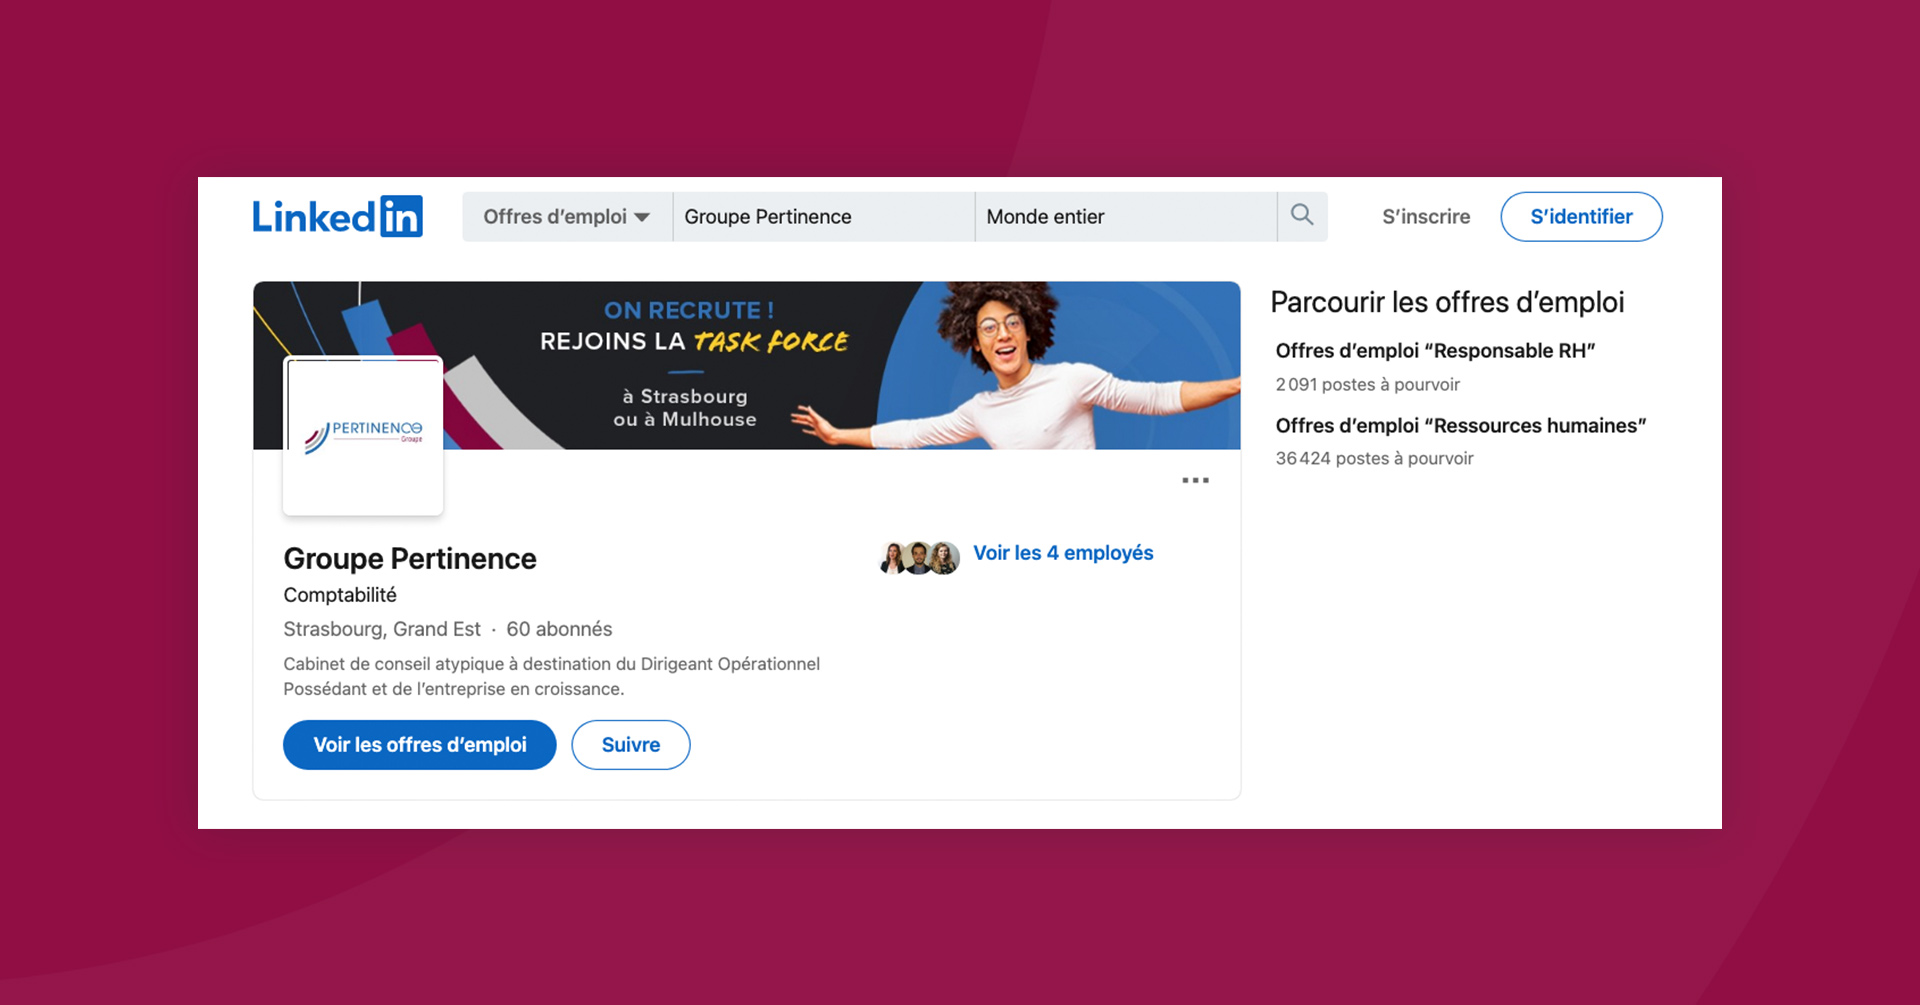The image size is (1920, 1005).
Task: Click the Monde entier location field
Action: [1126, 217]
